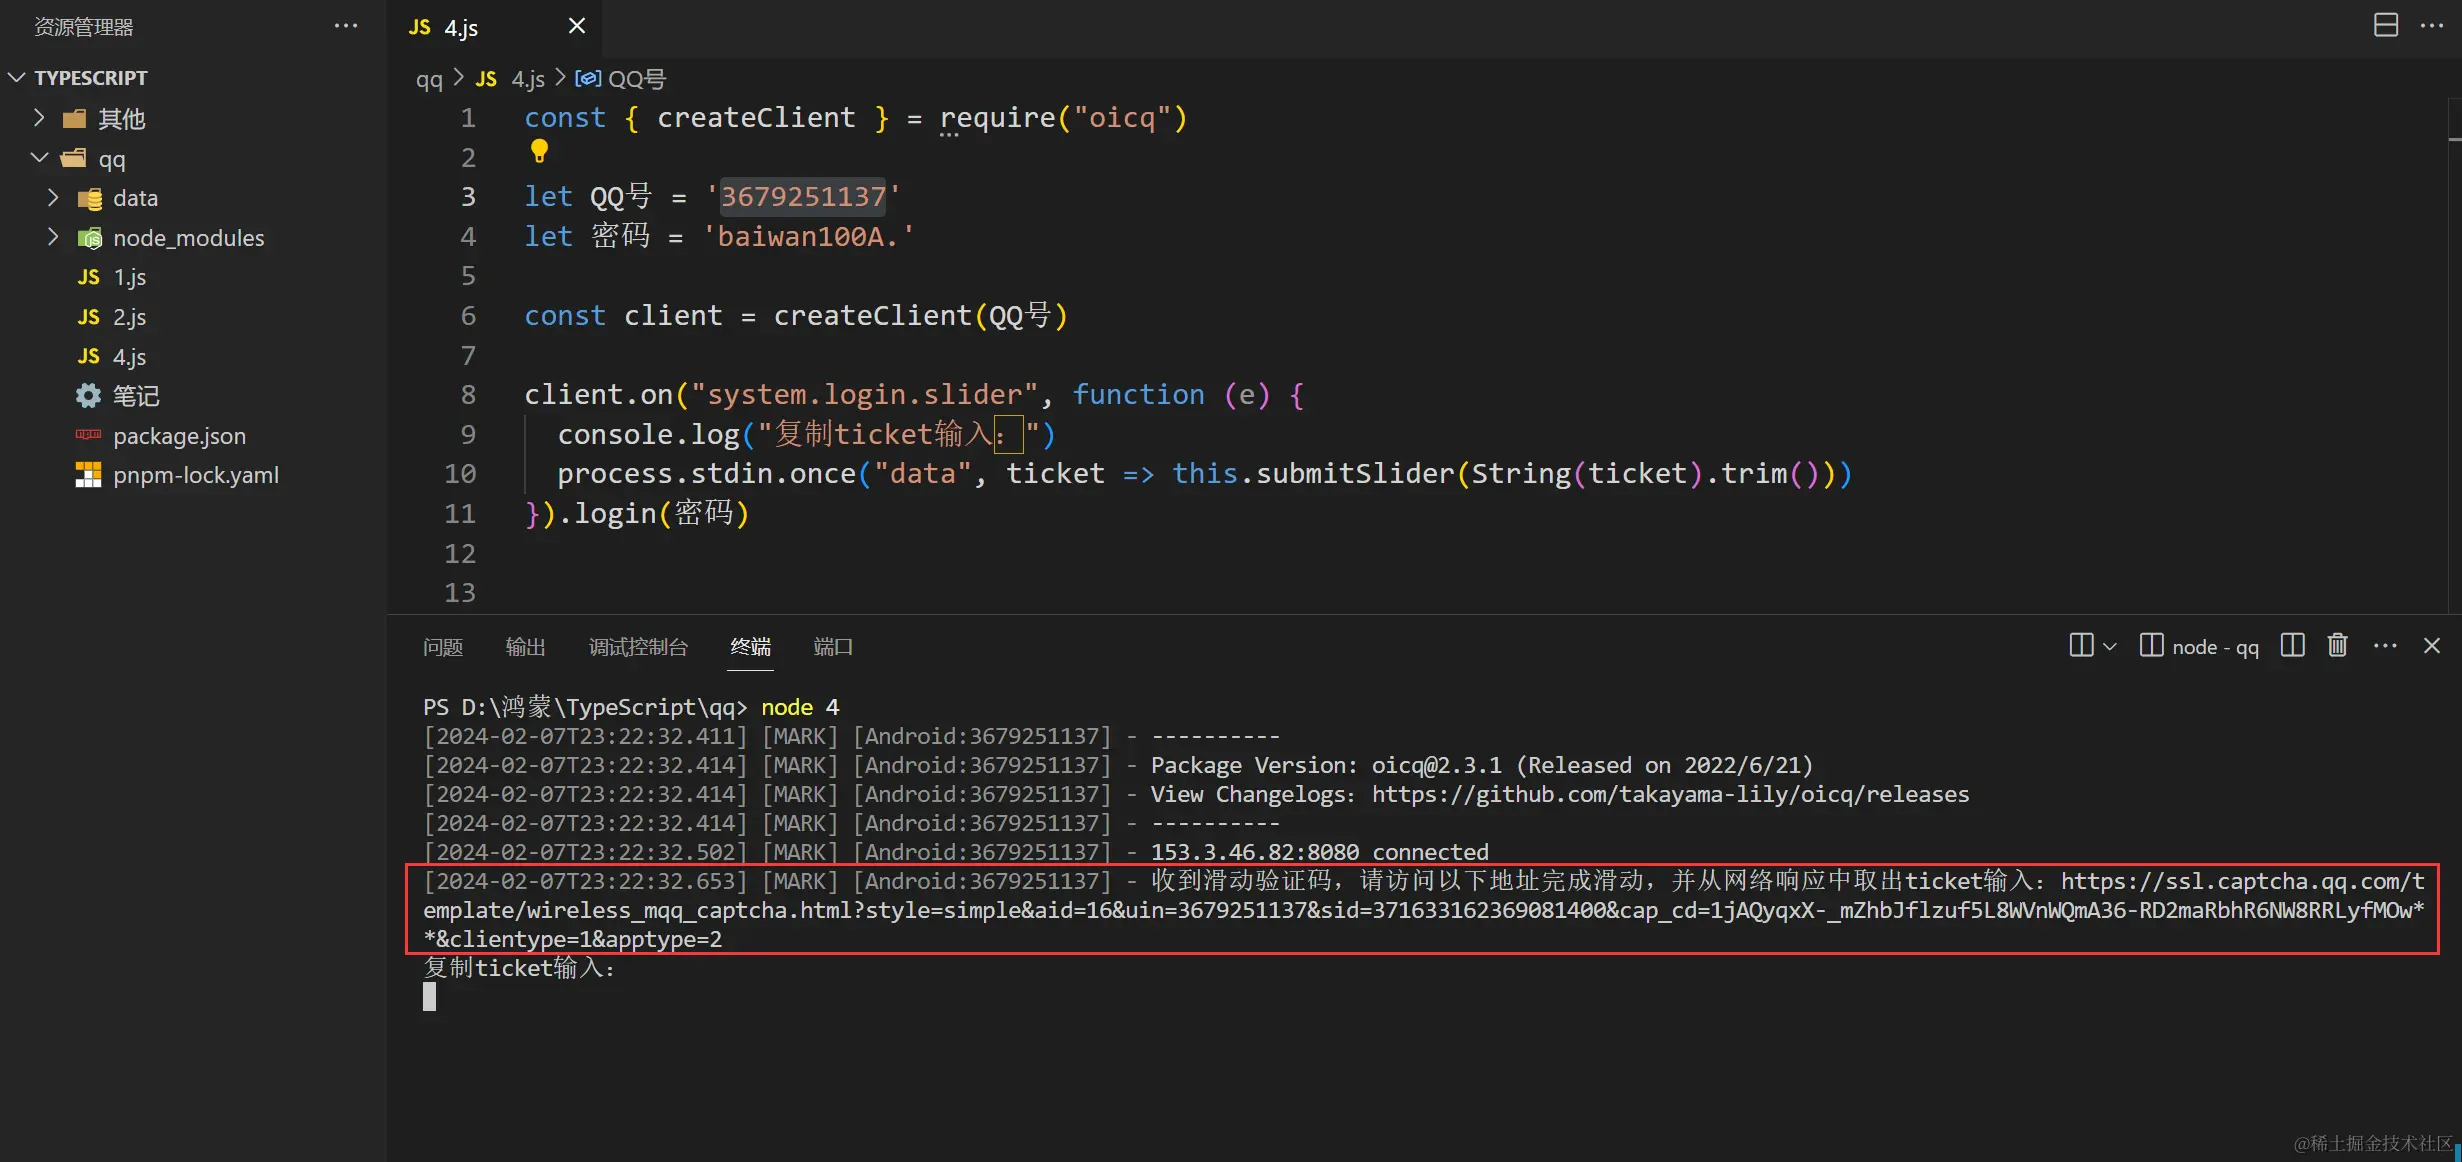Click the yellow lightbulb quick fix icon

coord(539,151)
